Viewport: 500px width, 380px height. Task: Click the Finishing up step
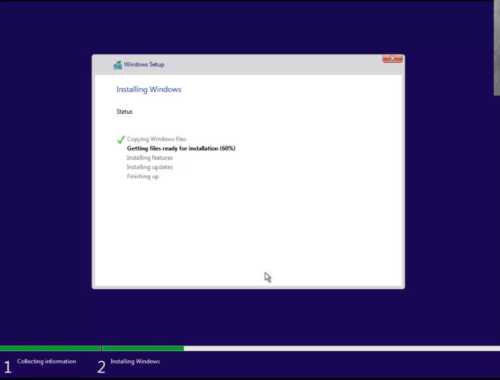(143, 176)
